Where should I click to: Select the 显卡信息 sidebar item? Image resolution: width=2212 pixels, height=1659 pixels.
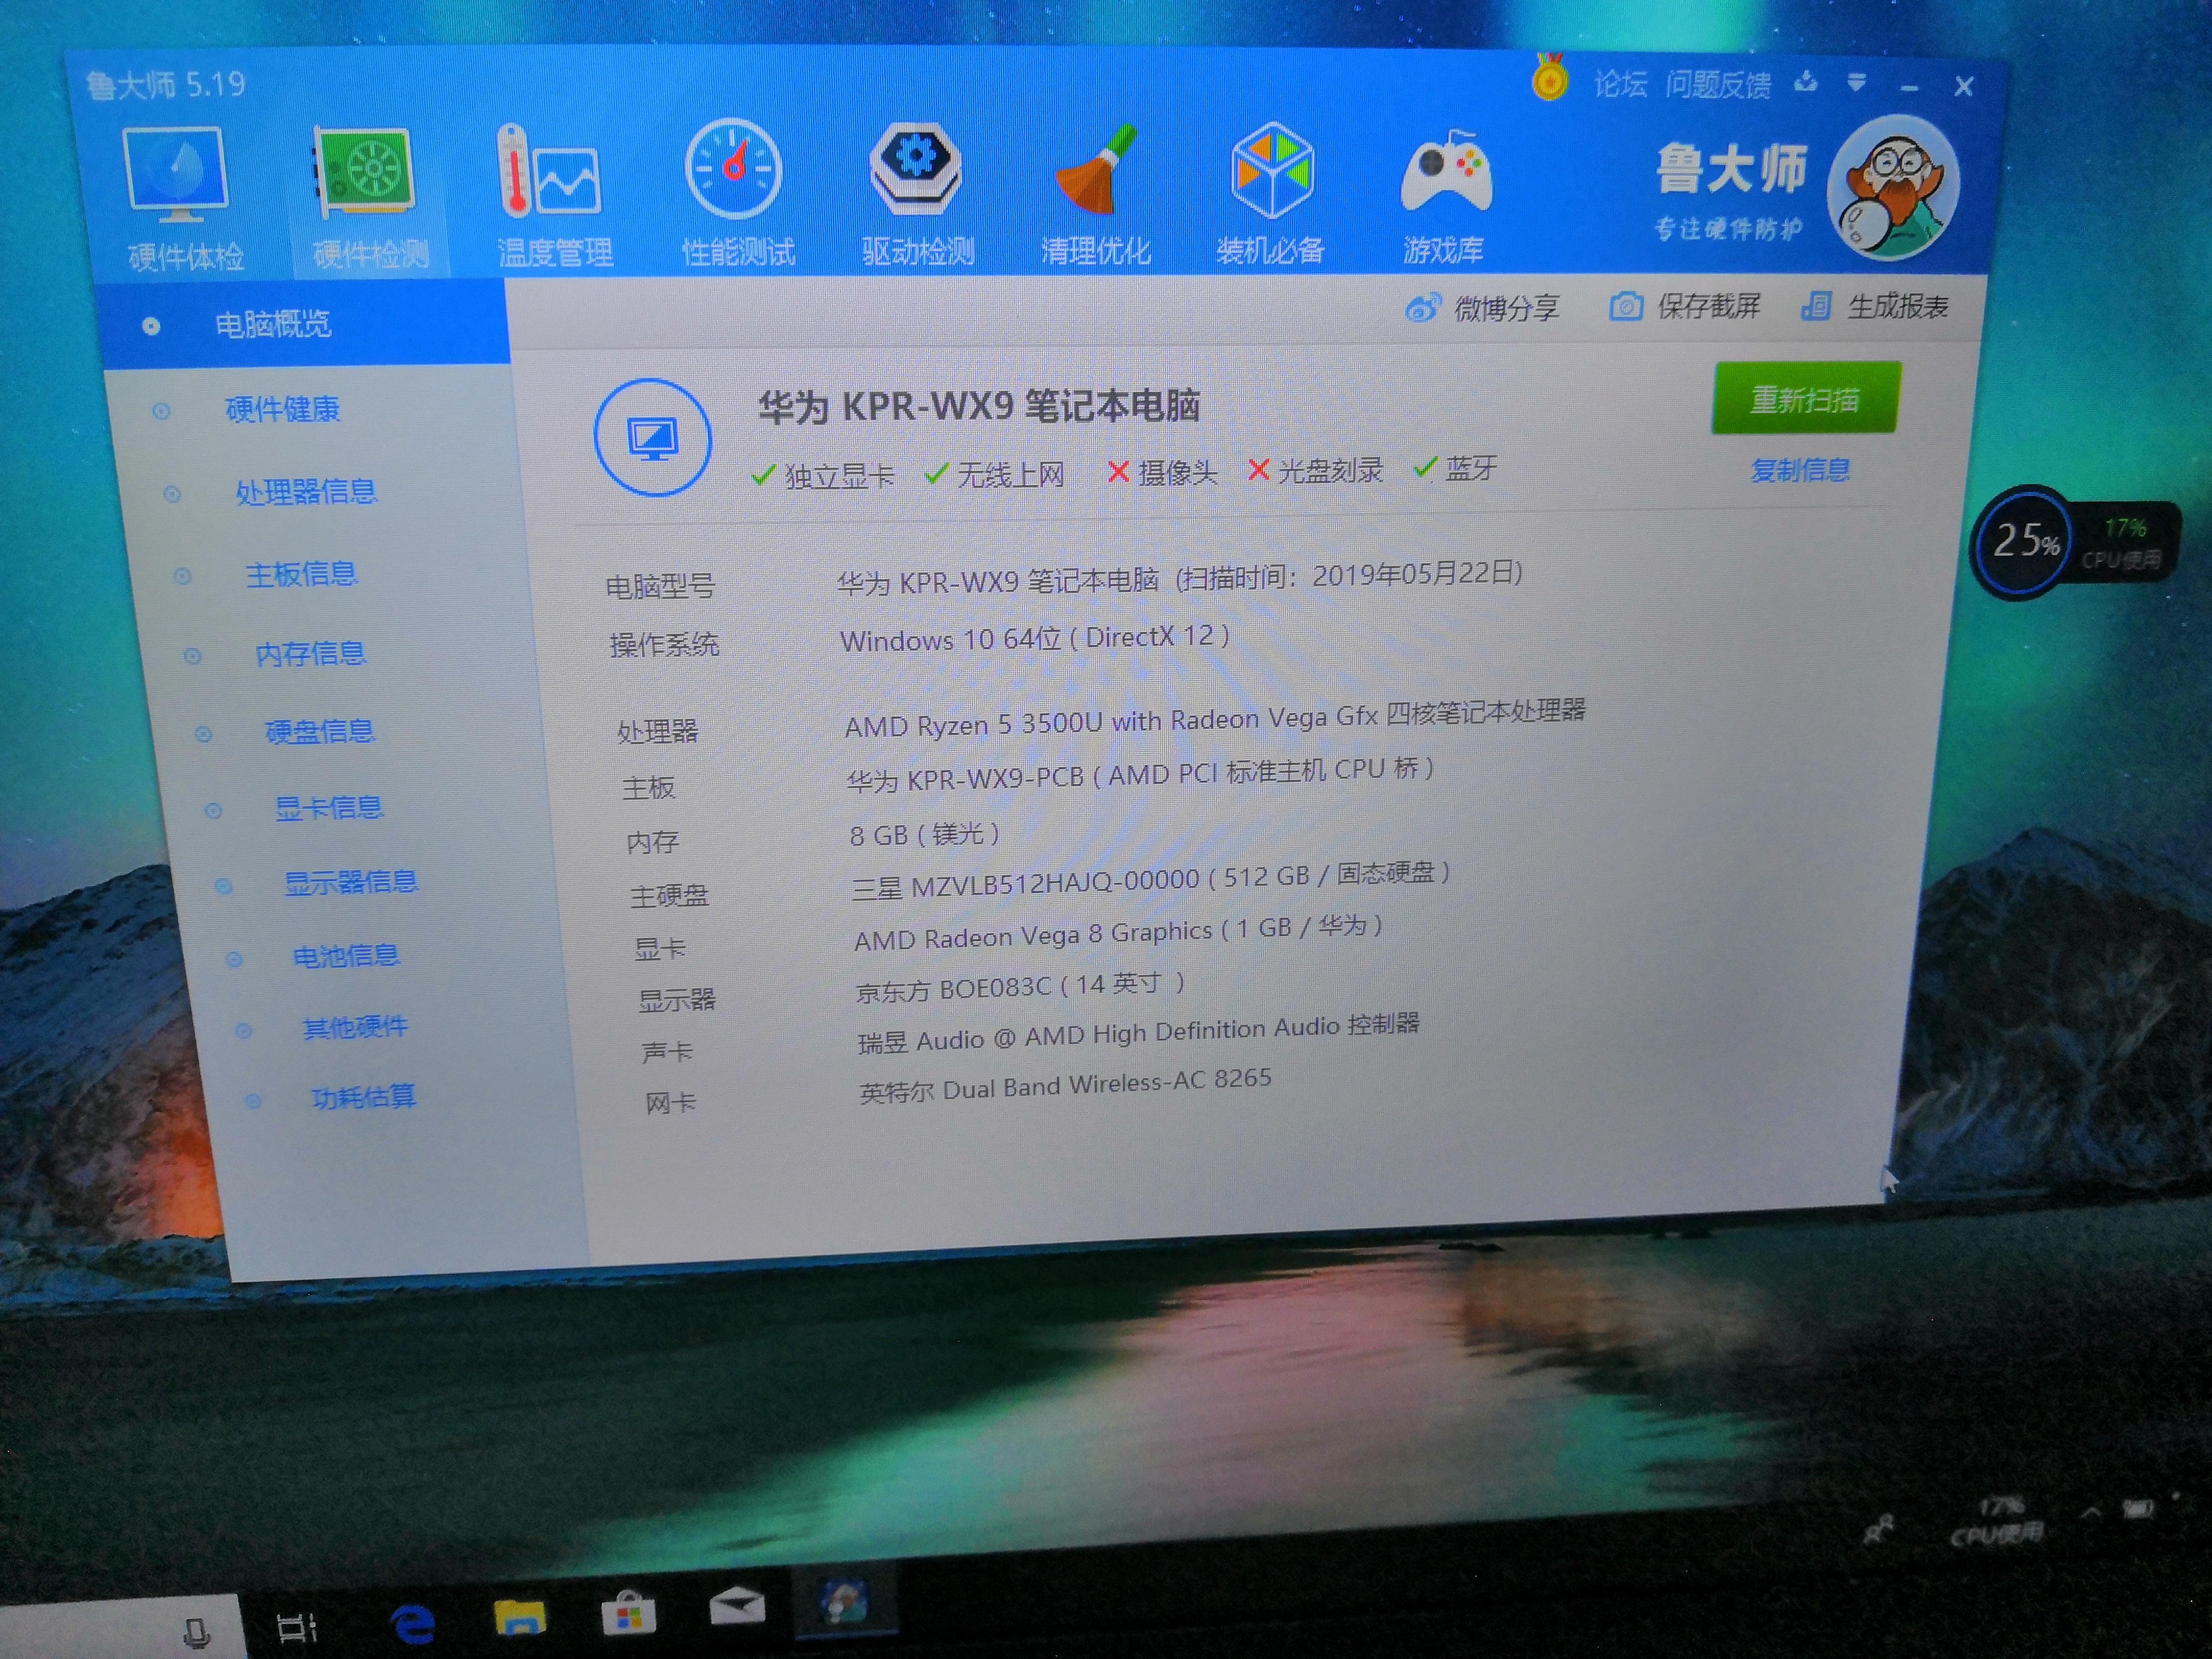pyautogui.click(x=328, y=808)
